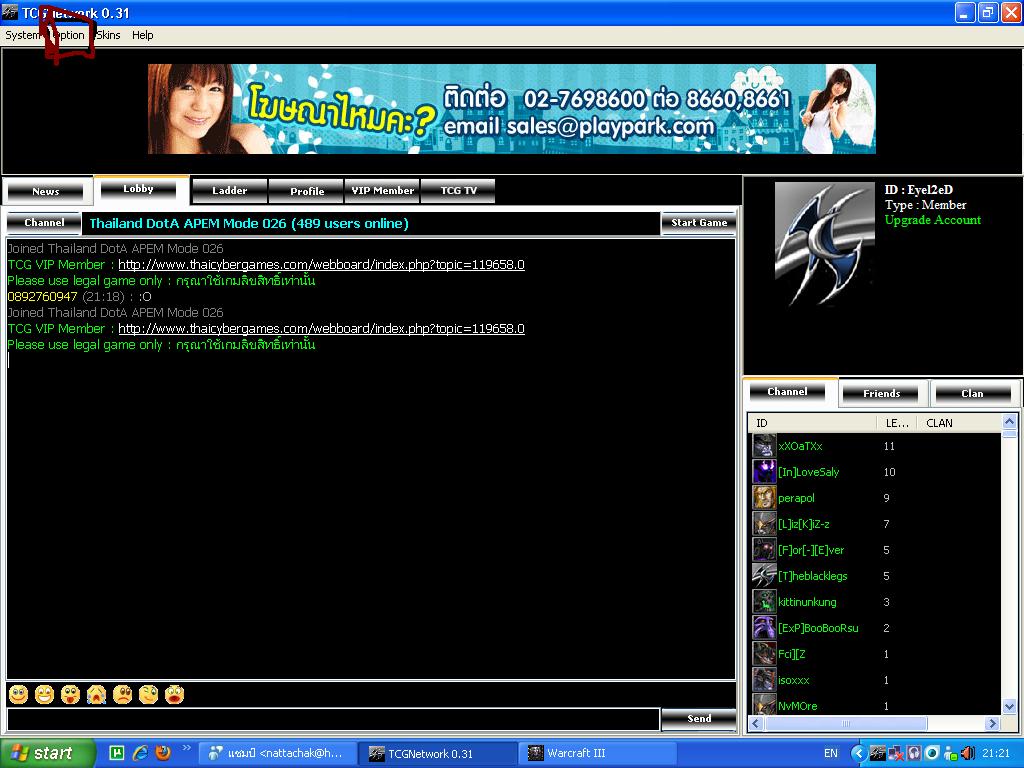Click the playpark advertisement banner

pos(511,109)
